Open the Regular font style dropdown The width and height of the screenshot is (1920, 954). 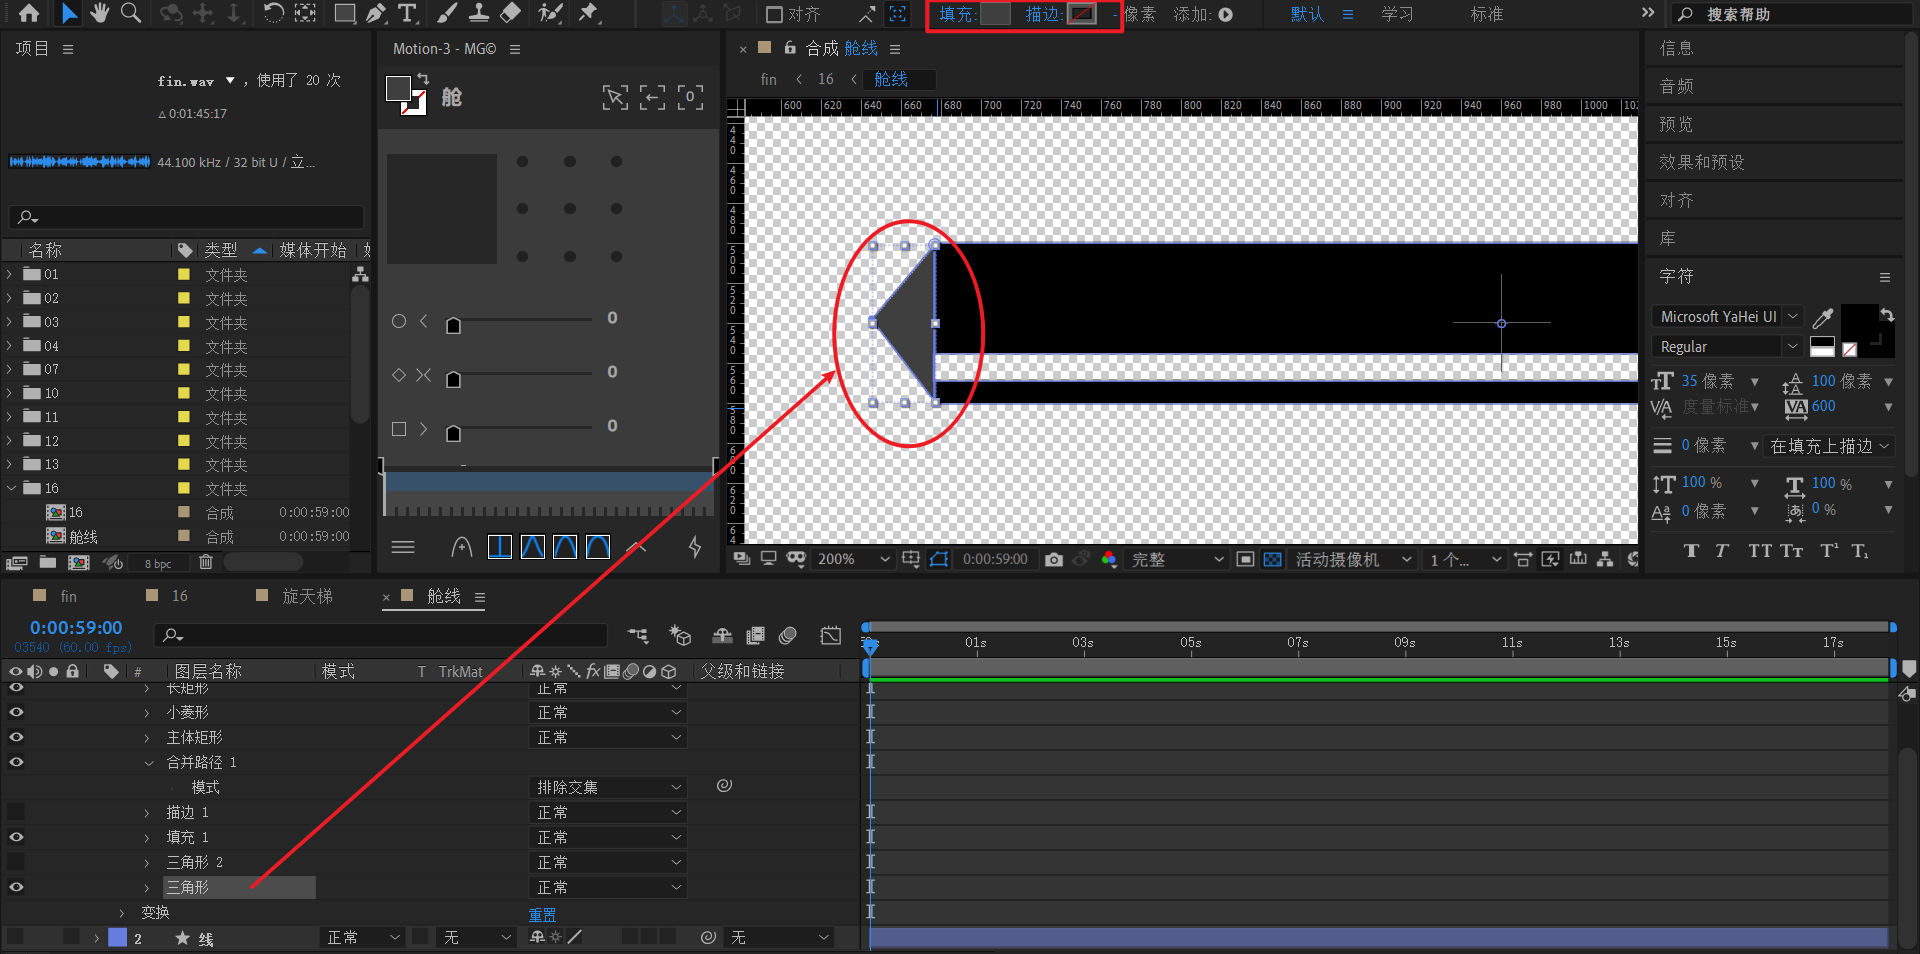click(x=1727, y=346)
